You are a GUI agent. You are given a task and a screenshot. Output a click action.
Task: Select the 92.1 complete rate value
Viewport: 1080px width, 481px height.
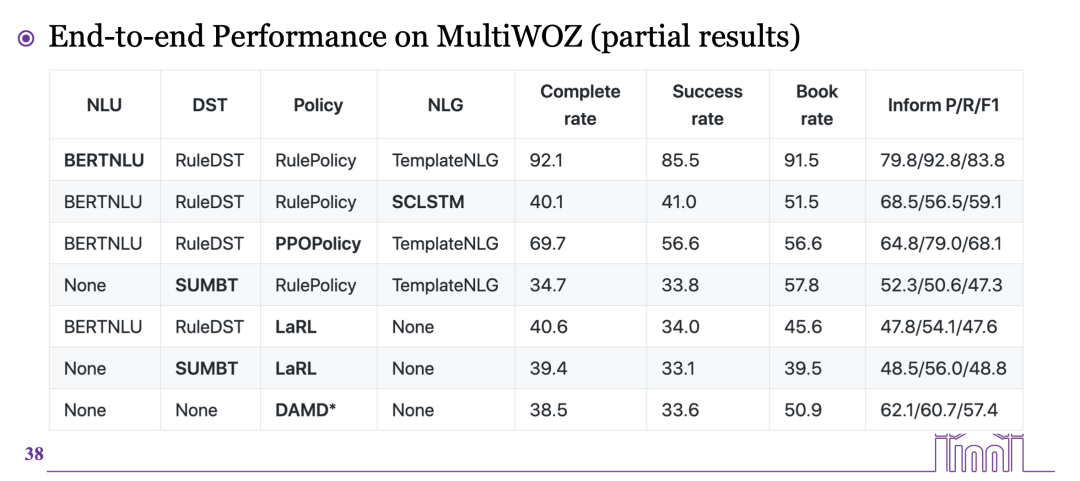(546, 160)
